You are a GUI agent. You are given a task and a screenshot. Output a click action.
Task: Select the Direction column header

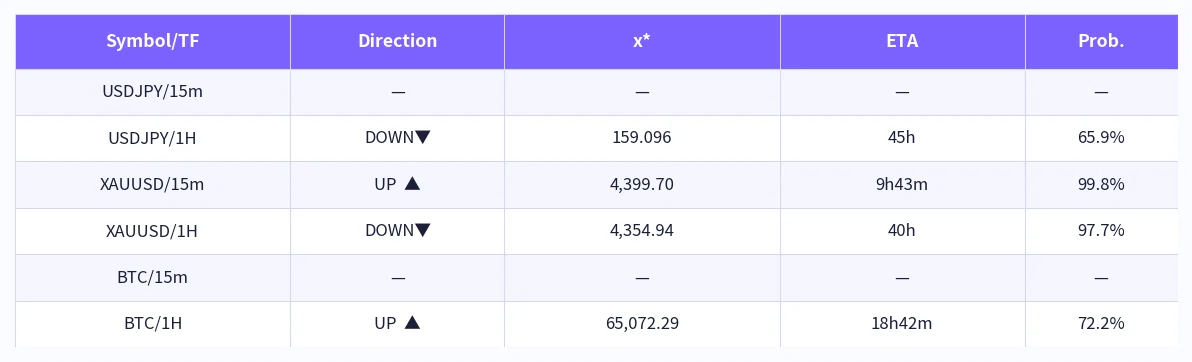(398, 42)
